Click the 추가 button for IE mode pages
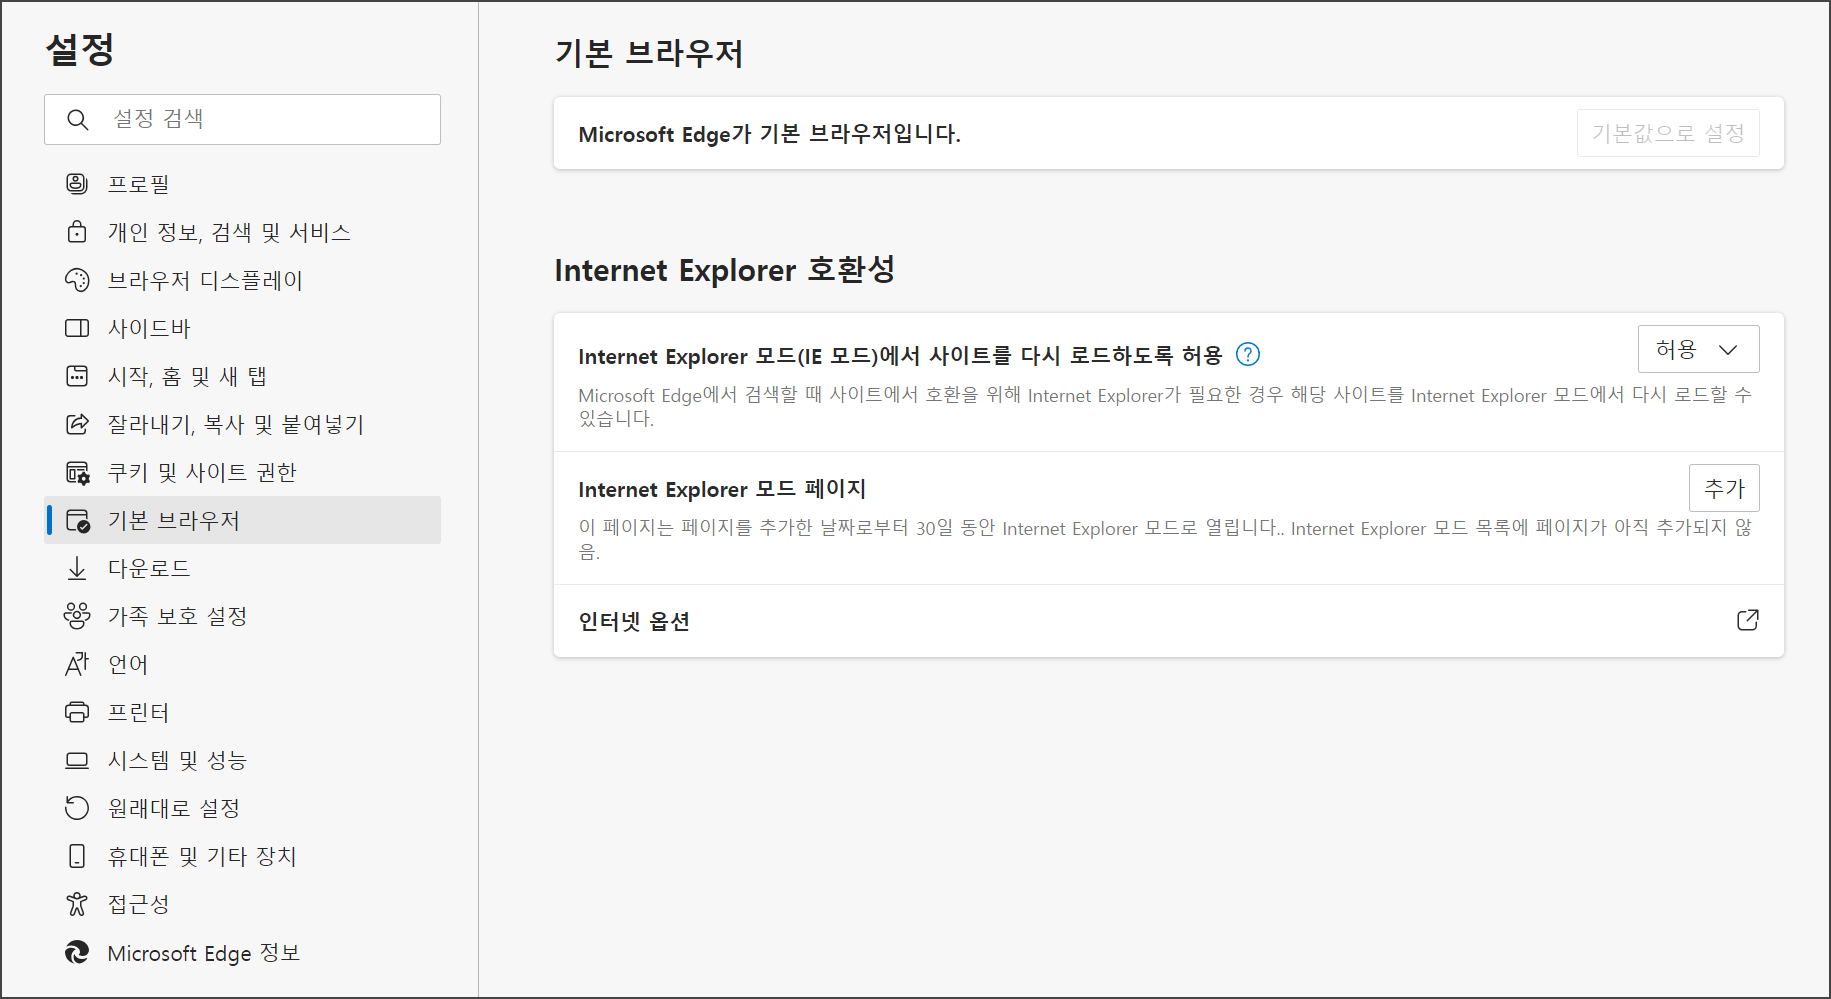The width and height of the screenshot is (1831, 999). [x=1724, y=488]
